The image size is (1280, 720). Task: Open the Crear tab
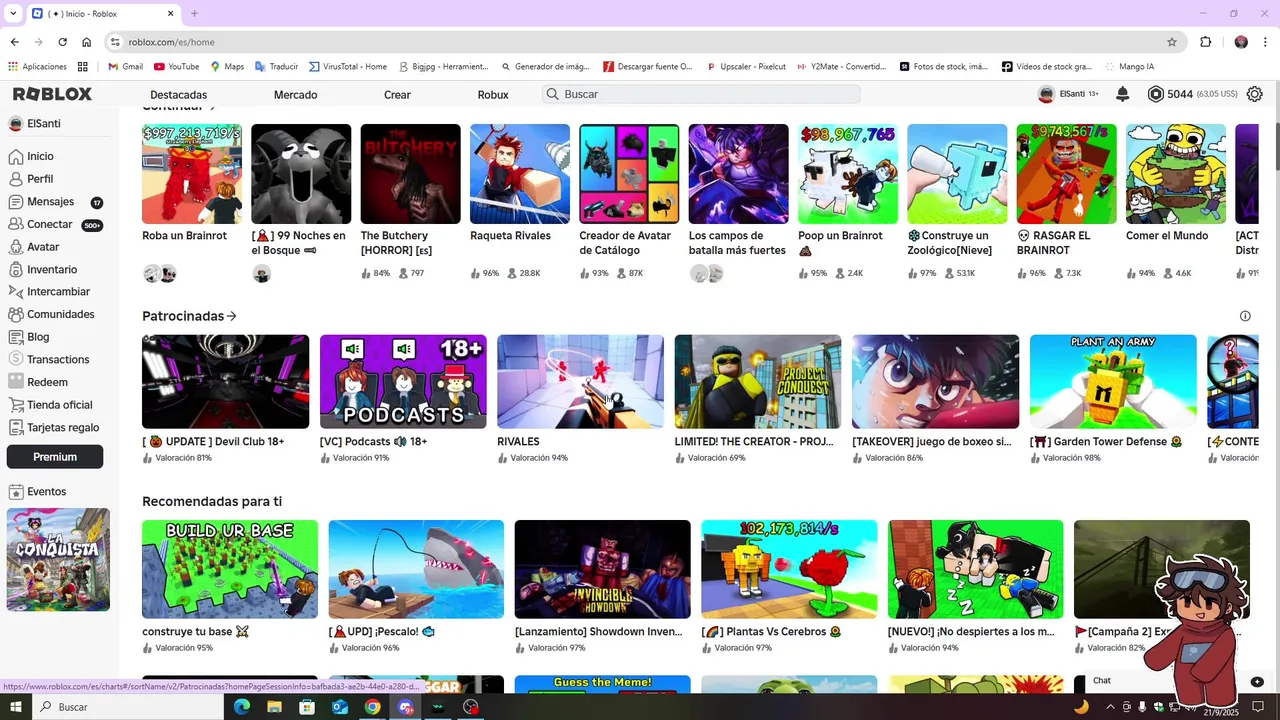[397, 95]
